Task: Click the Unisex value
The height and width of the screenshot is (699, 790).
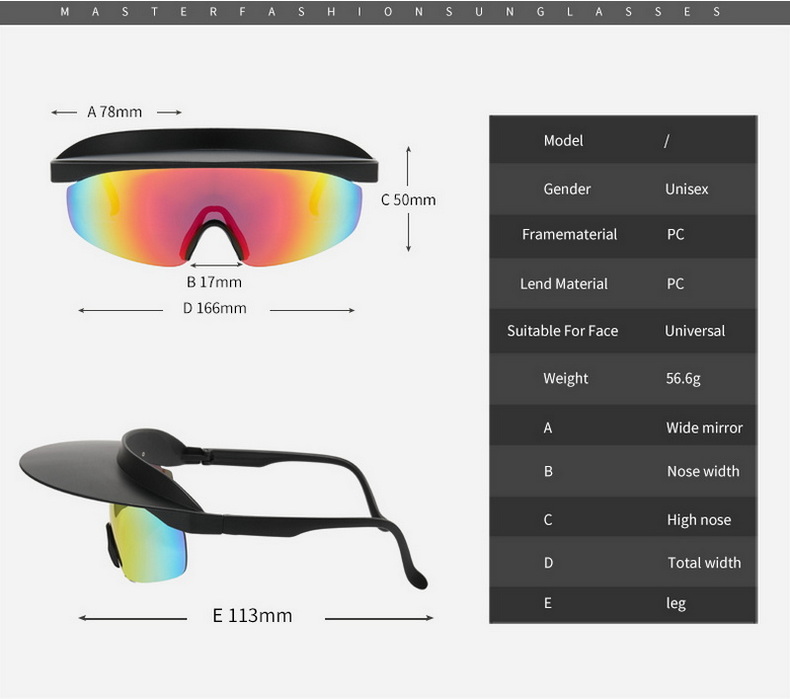Action: coord(686,189)
